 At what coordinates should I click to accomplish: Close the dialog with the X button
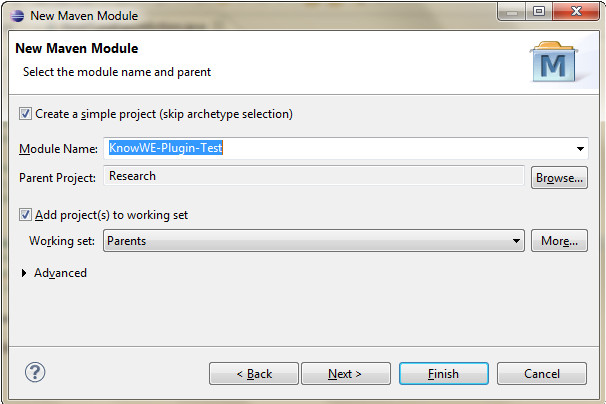[576, 12]
